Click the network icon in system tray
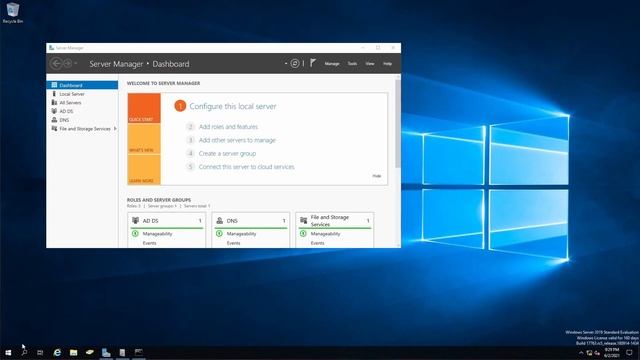640x360 pixels. [x=589, y=353]
